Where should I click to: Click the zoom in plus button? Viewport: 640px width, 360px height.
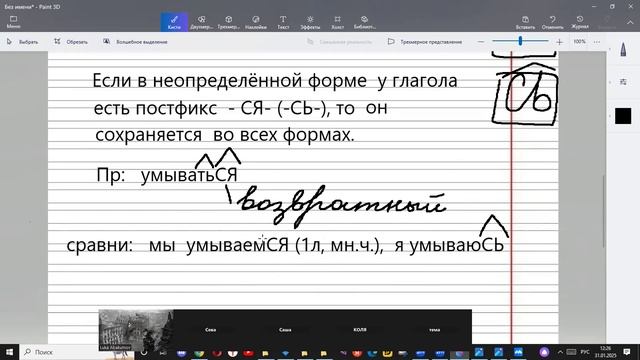(x=560, y=42)
